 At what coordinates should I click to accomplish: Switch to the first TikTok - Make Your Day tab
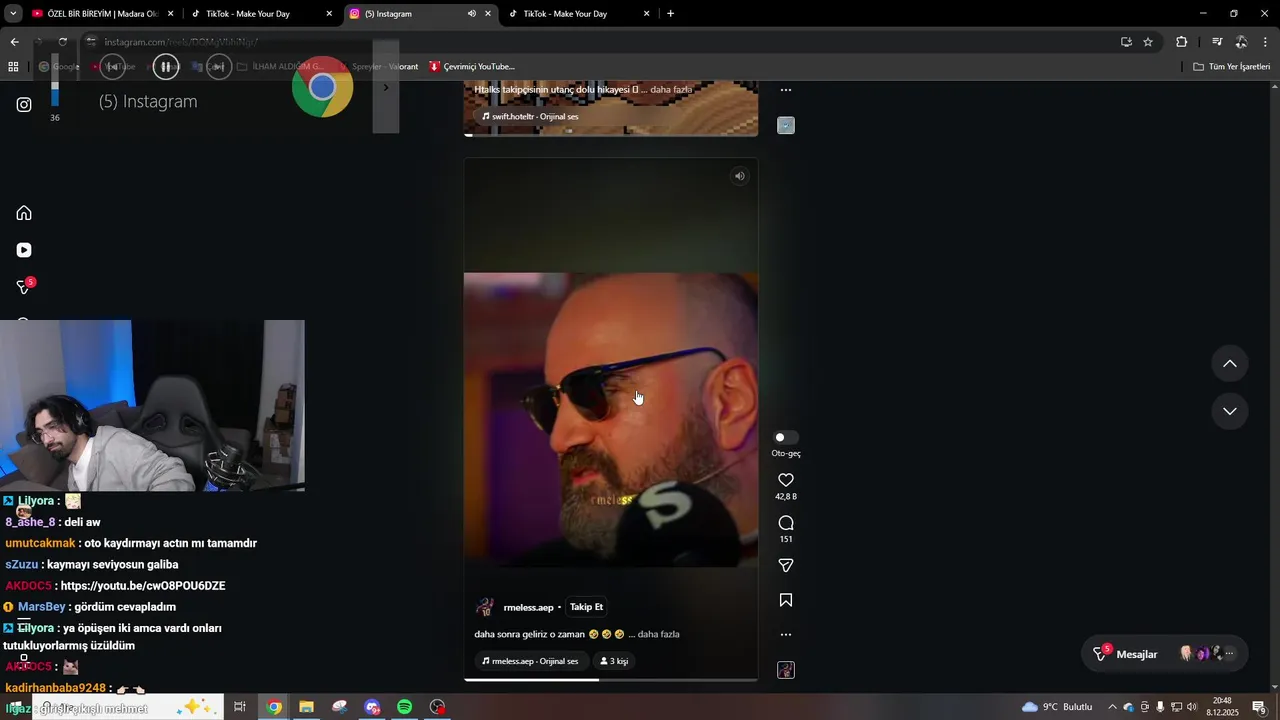[261, 14]
